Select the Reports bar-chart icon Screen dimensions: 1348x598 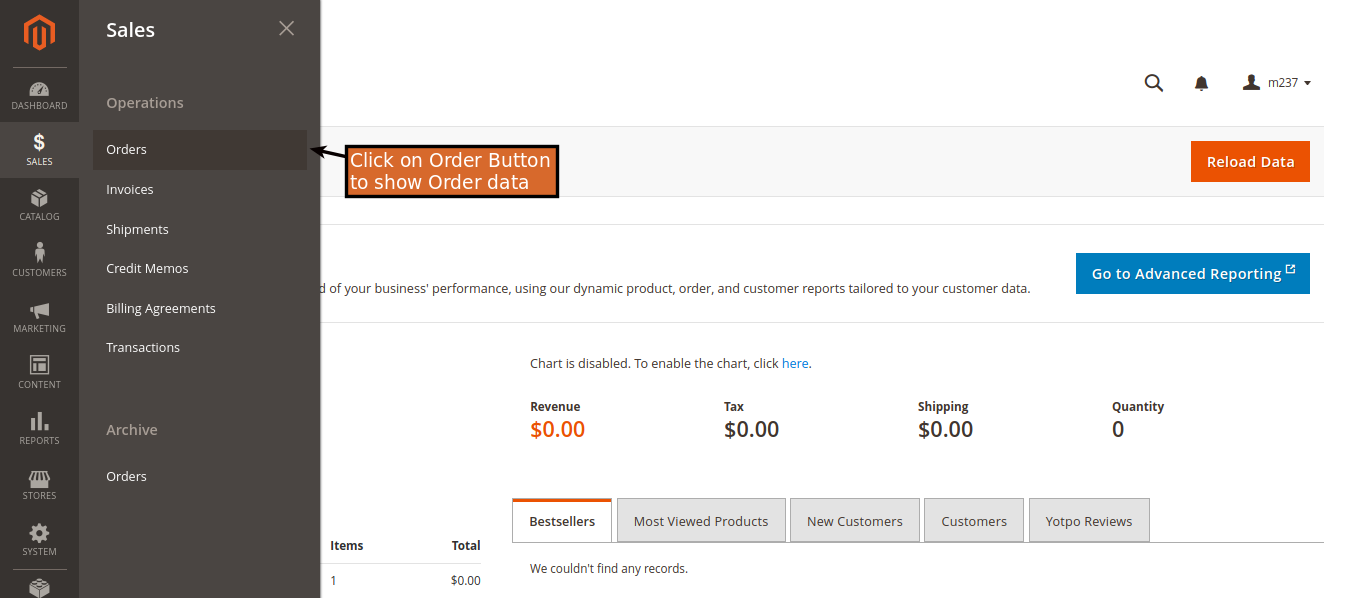(x=39, y=427)
